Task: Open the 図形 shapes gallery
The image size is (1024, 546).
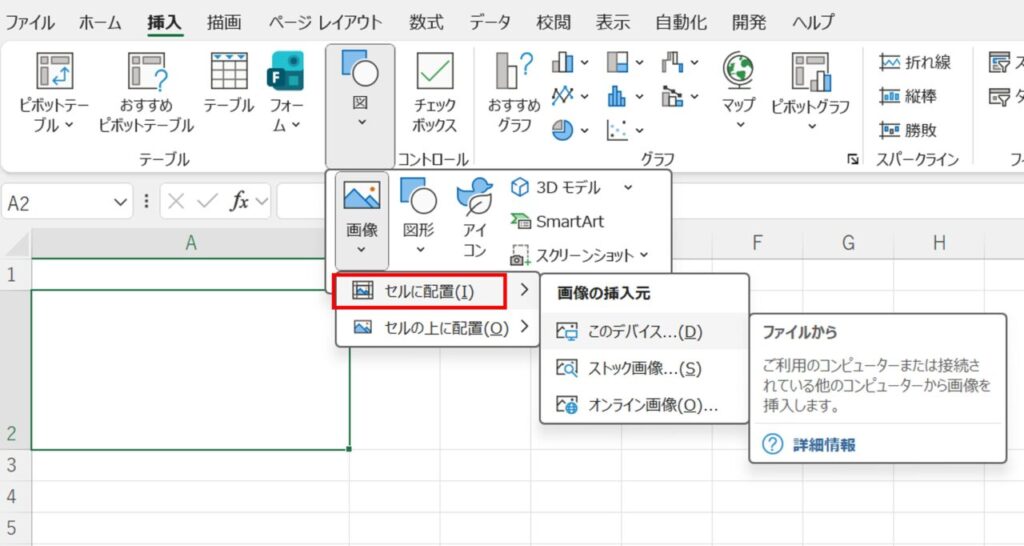Action: [419, 217]
